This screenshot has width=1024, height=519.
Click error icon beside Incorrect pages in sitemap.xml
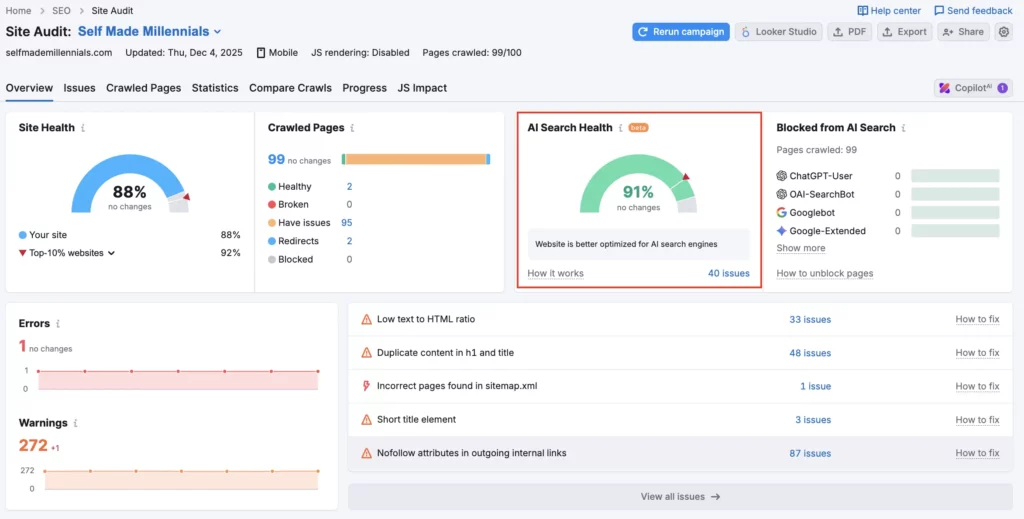coord(366,386)
